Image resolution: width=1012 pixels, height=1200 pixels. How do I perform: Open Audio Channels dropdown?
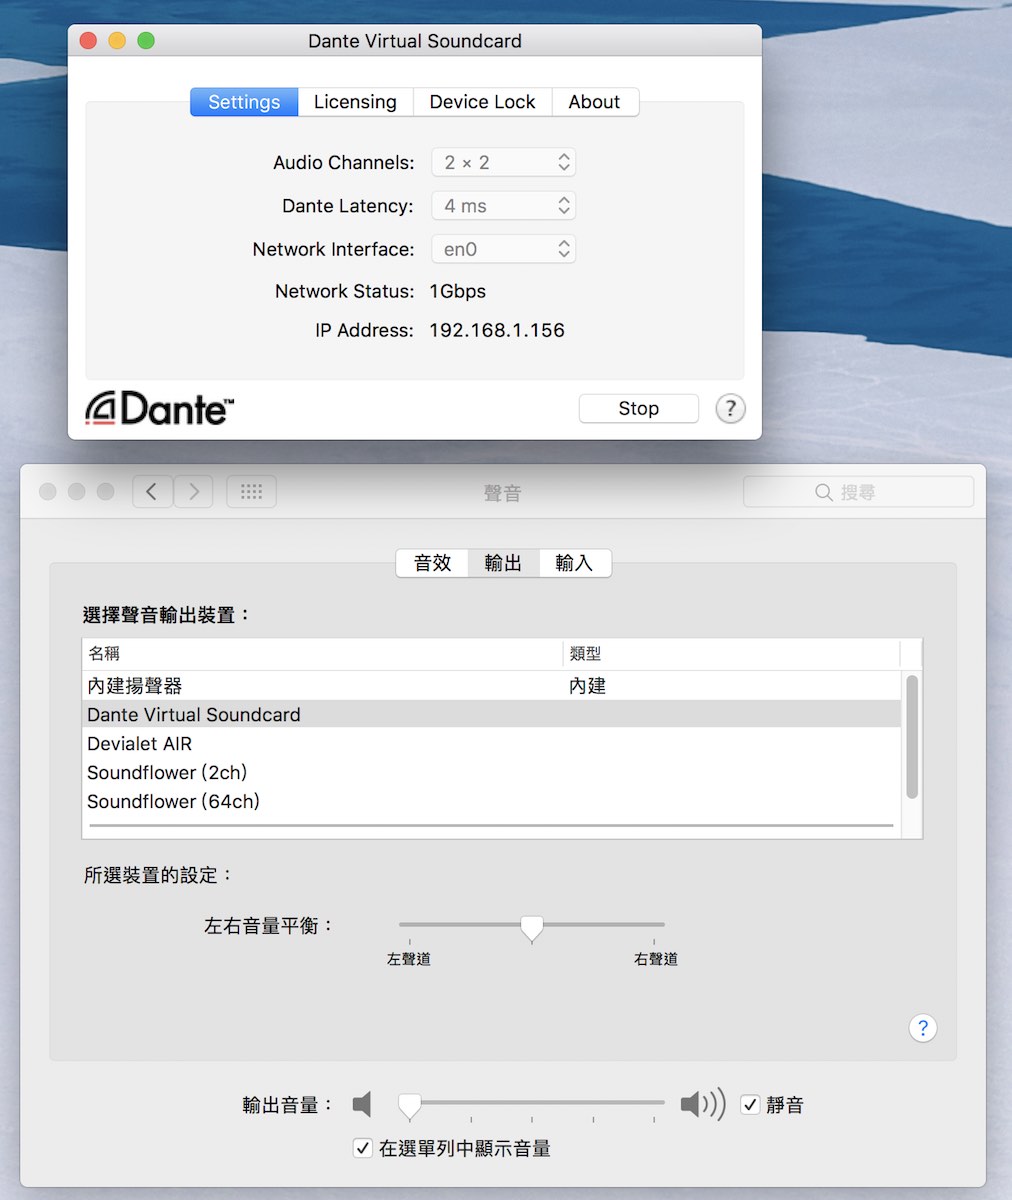pyautogui.click(x=503, y=162)
